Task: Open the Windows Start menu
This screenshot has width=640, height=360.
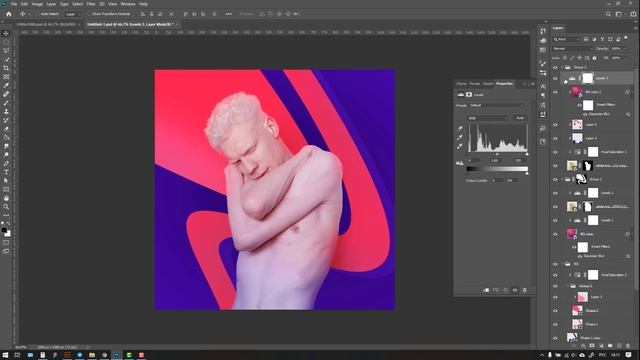Action: coord(5,355)
